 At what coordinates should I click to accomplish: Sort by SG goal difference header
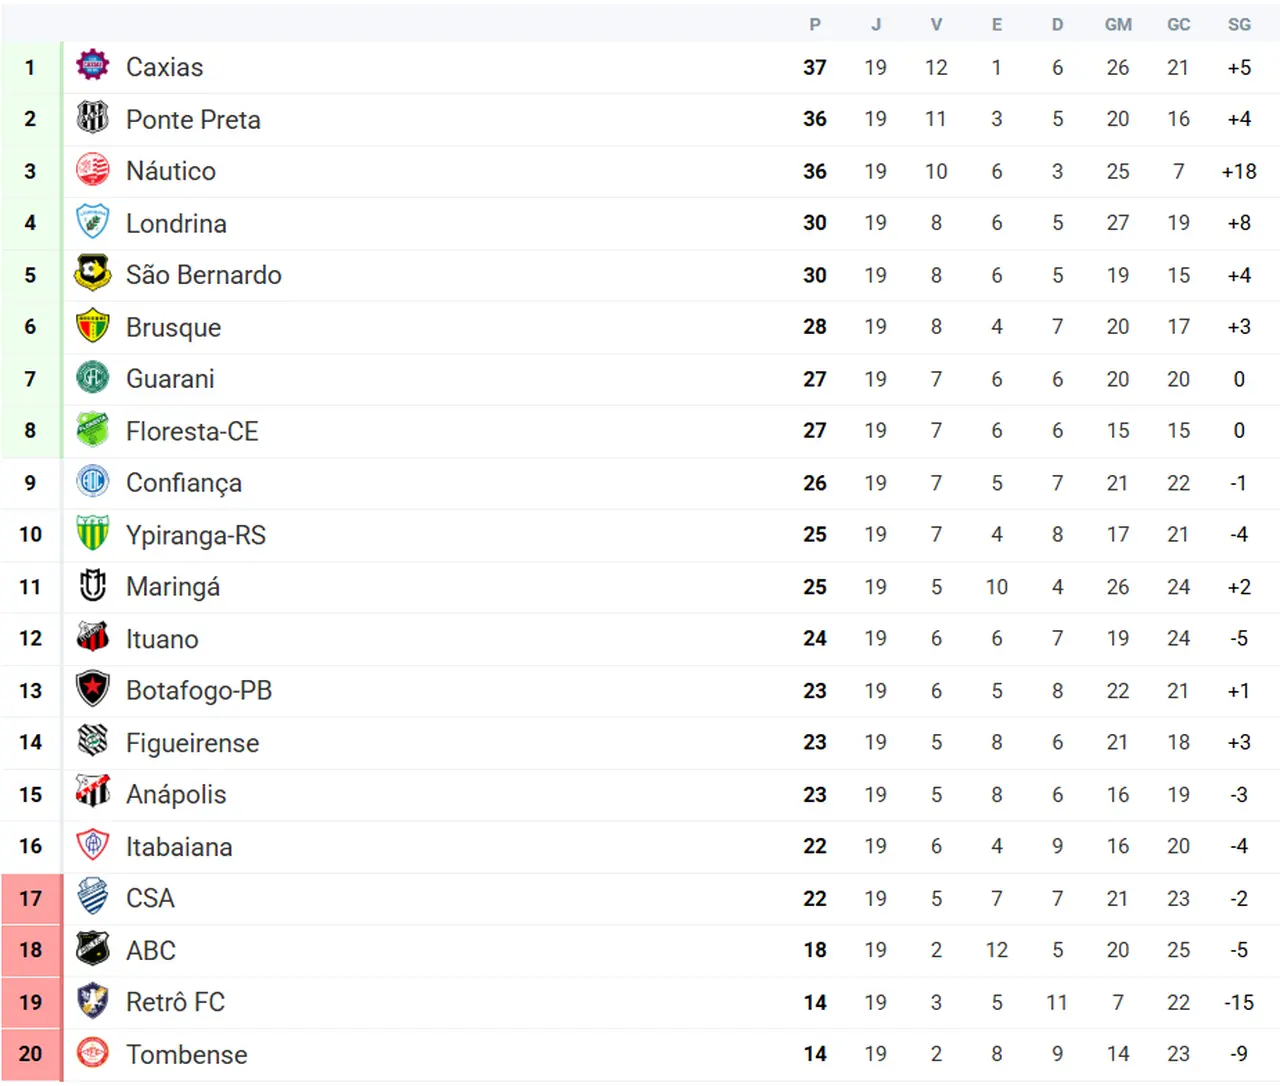tap(1239, 24)
